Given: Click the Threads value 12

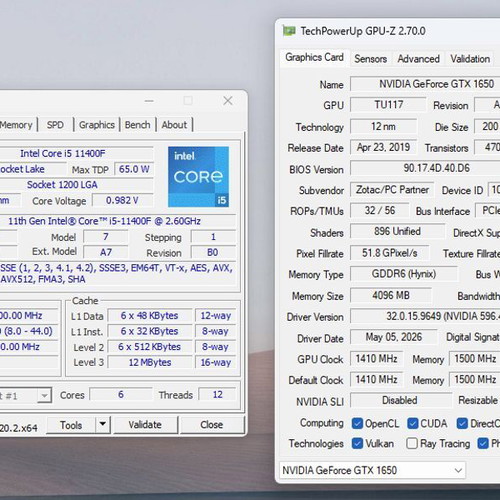Looking at the screenshot, I should [x=217, y=394].
